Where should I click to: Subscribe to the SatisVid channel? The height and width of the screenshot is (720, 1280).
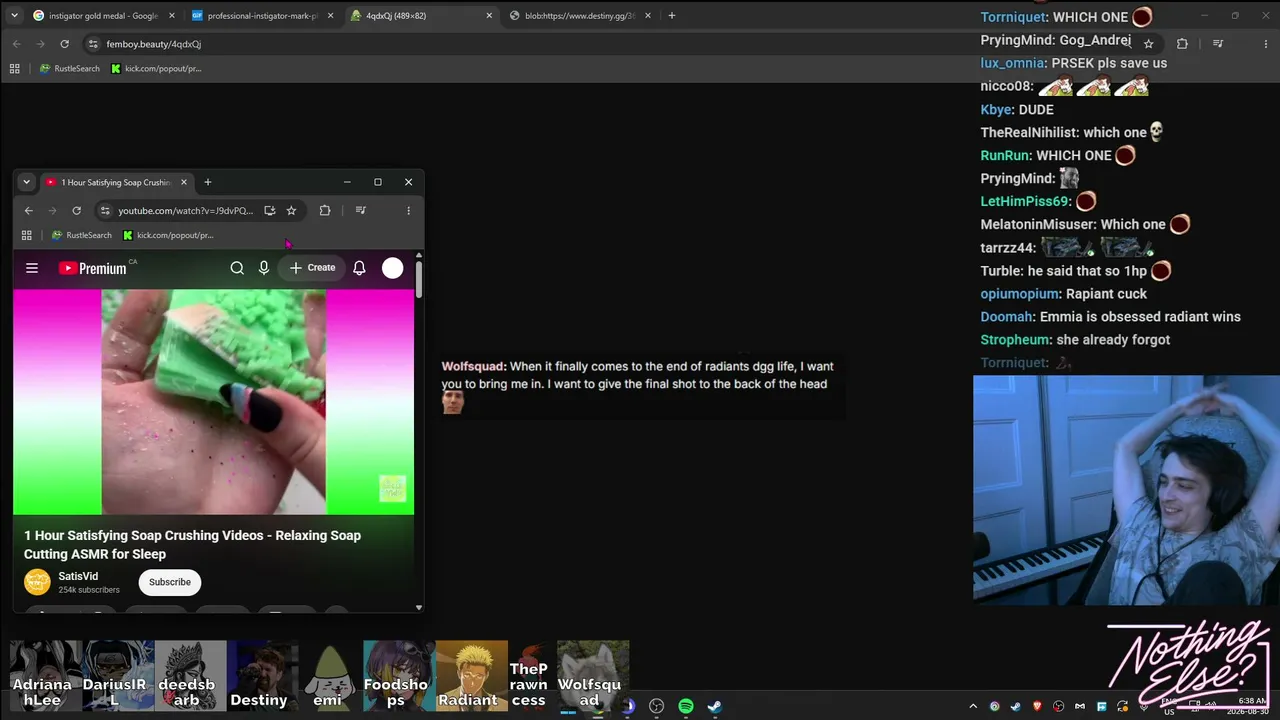point(170,582)
